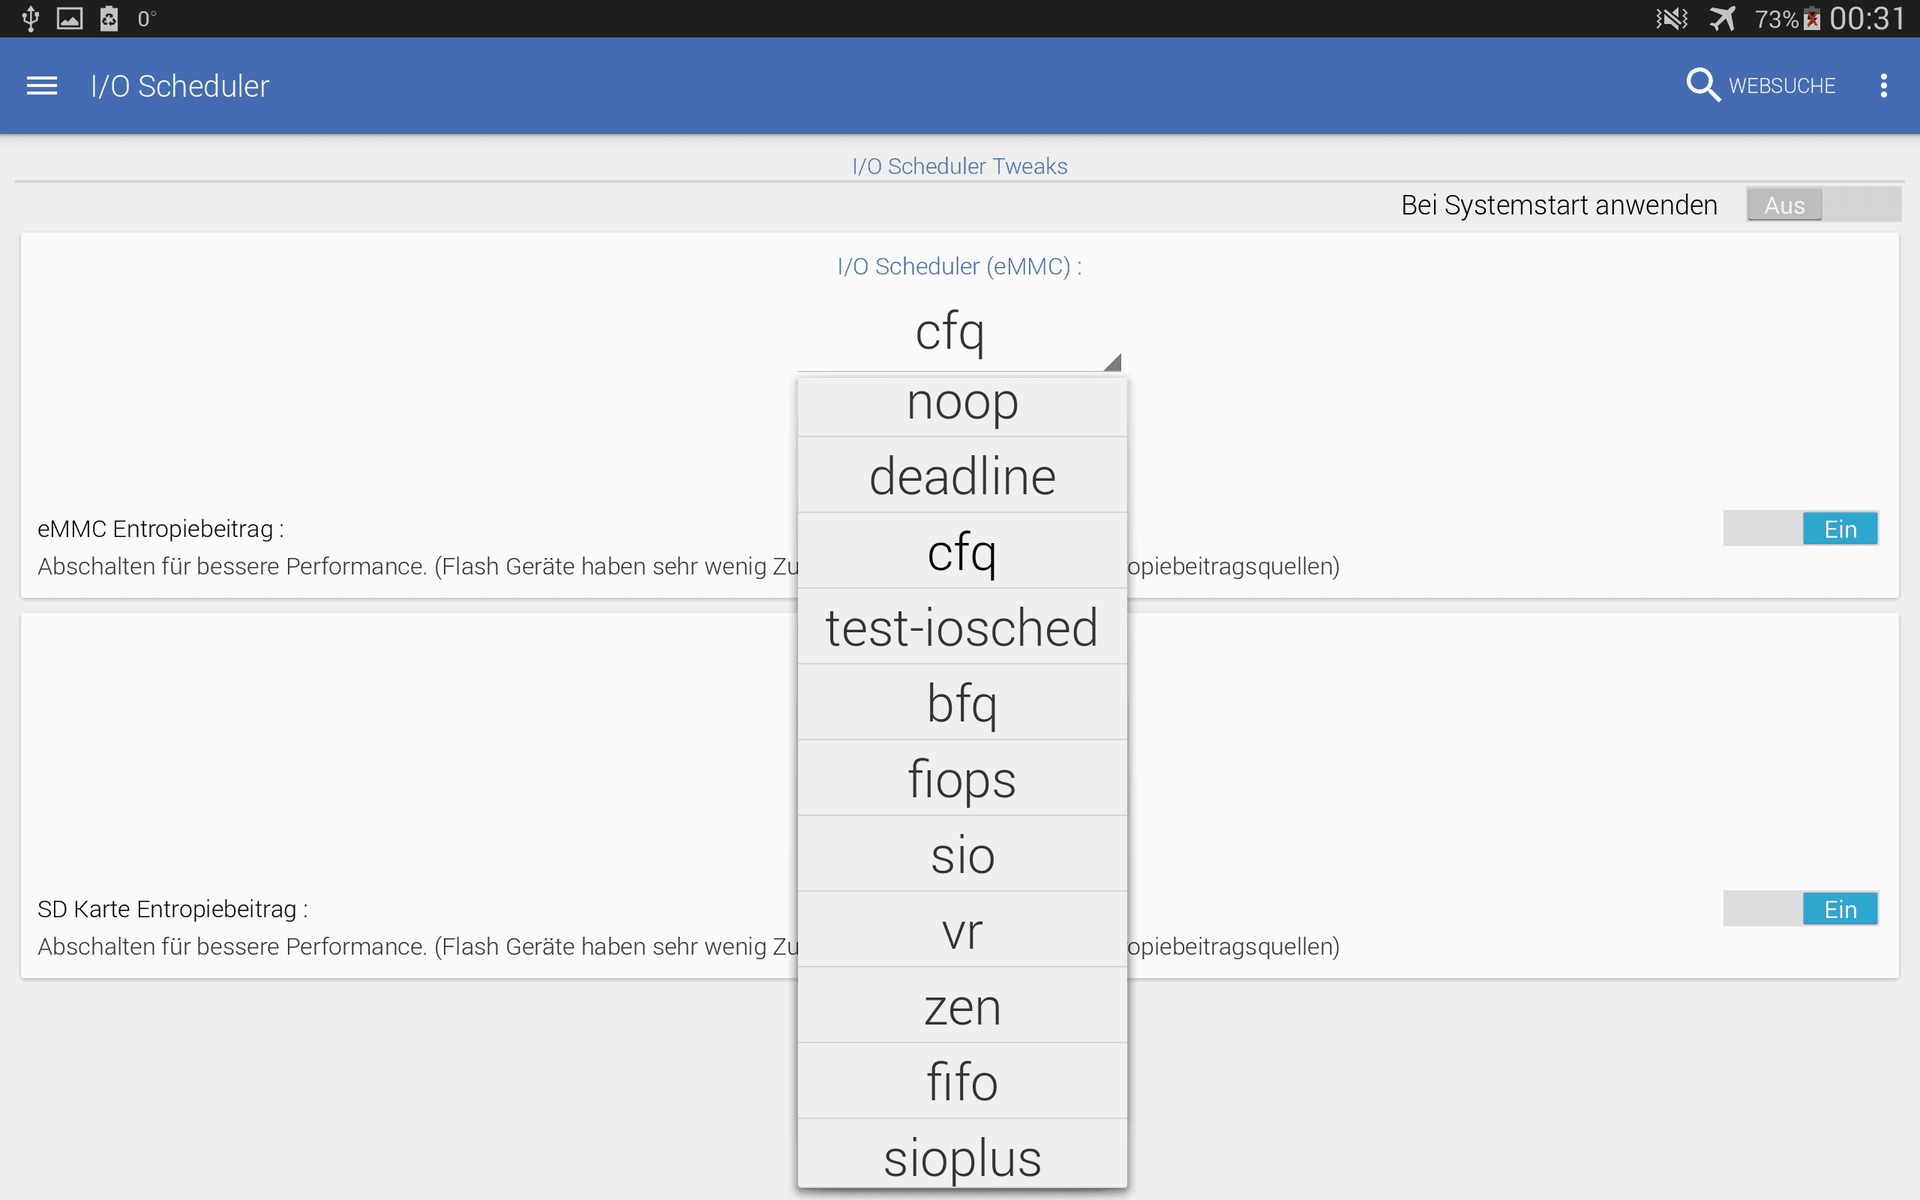Choose deadline scheduler option
This screenshot has width=1920, height=1200.
(x=962, y=475)
